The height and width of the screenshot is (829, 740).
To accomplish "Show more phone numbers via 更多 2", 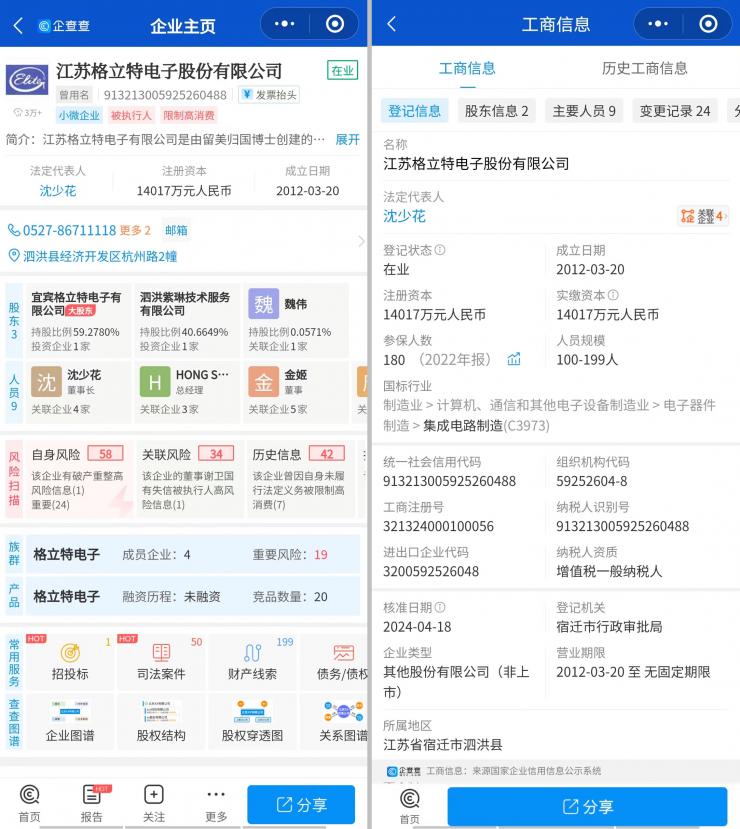I will point(136,230).
